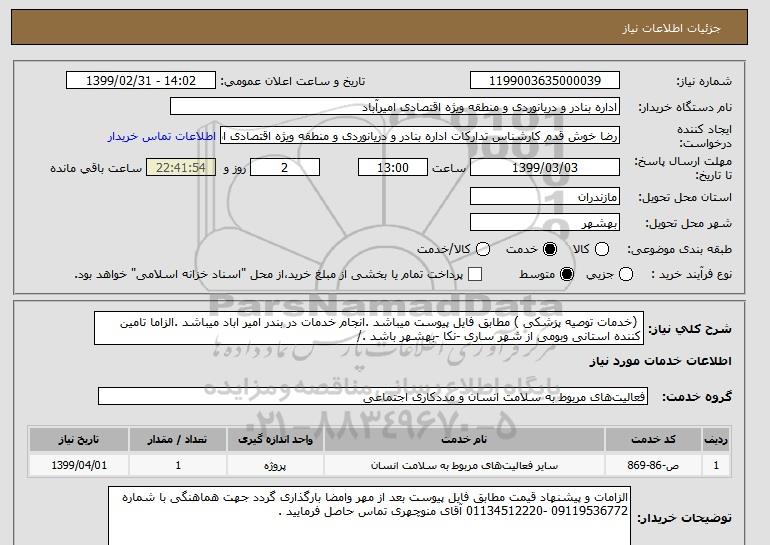Click the نام خدمت column header
This screenshot has height=545, width=770.
click(x=464, y=439)
